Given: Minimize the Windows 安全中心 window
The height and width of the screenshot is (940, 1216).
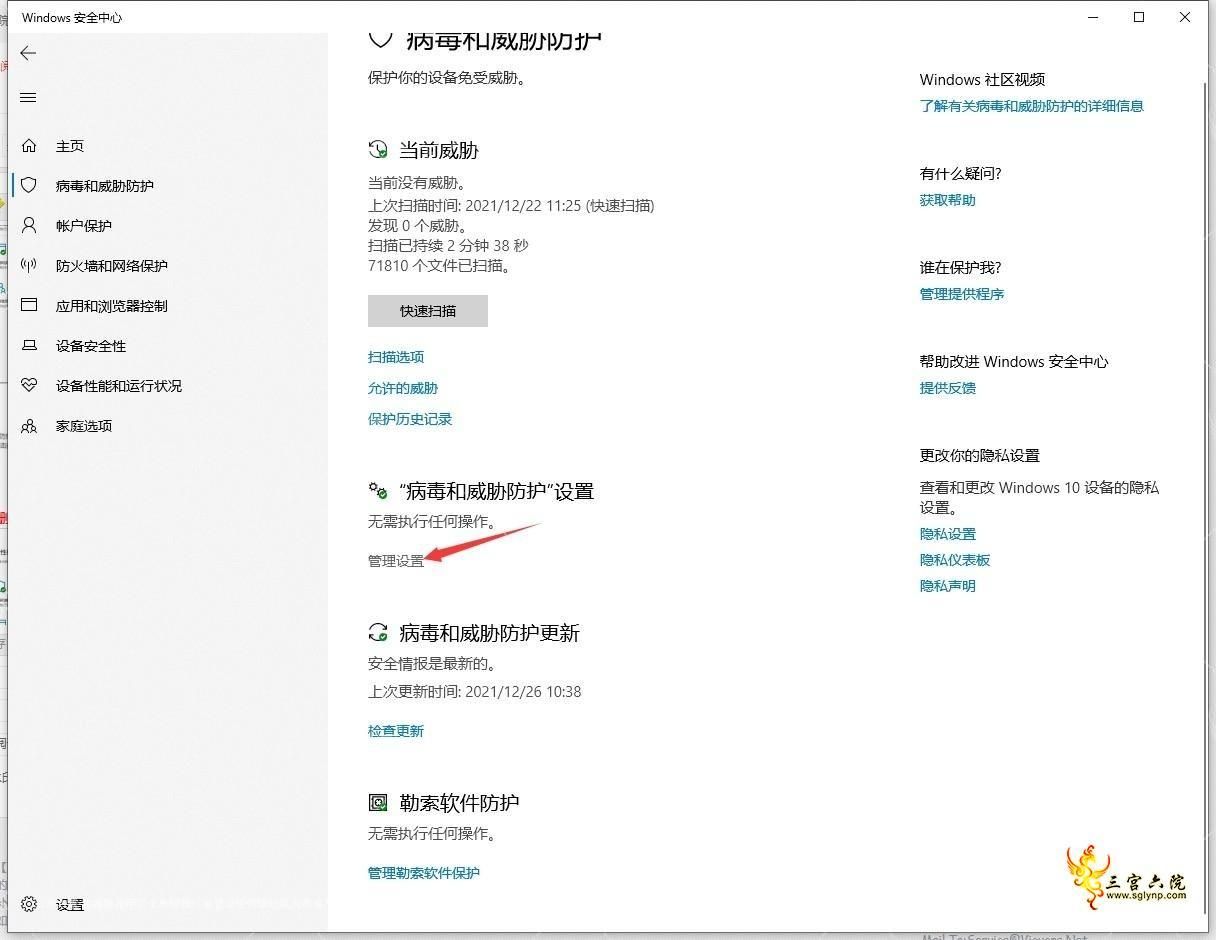Looking at the screenshot, I should [1093, 17].
